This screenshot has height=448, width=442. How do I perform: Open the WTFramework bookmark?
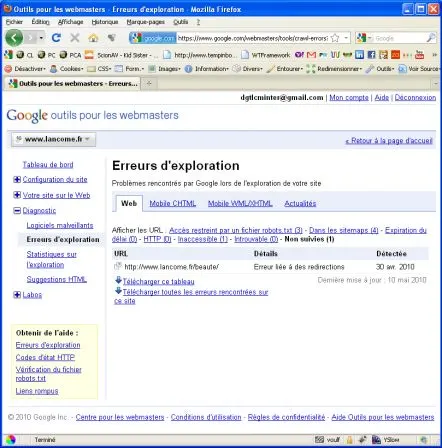click(x=265, y=55)
